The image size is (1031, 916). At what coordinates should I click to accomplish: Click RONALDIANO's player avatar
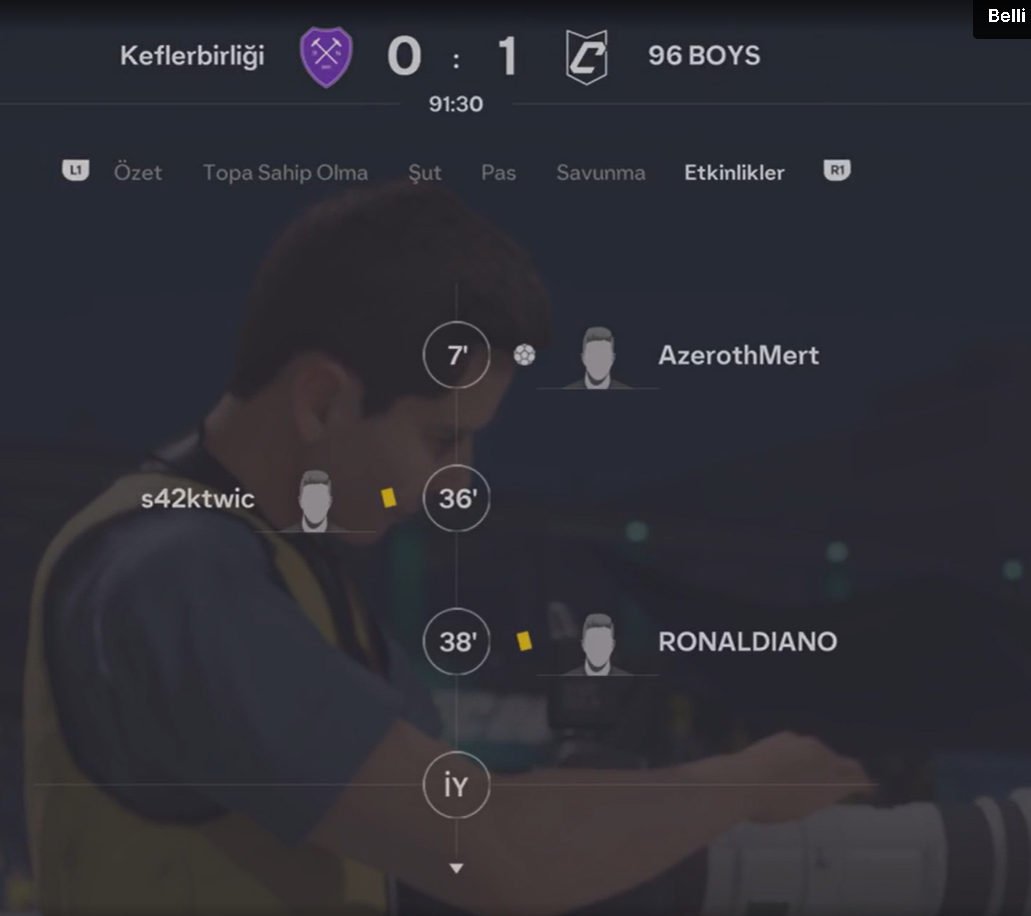pyautogui.click(x=598, y=644)
